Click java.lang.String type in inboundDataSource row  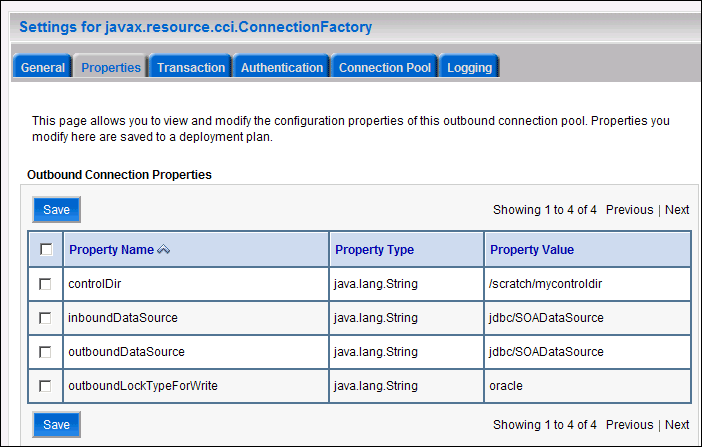(x=407, y=318)
